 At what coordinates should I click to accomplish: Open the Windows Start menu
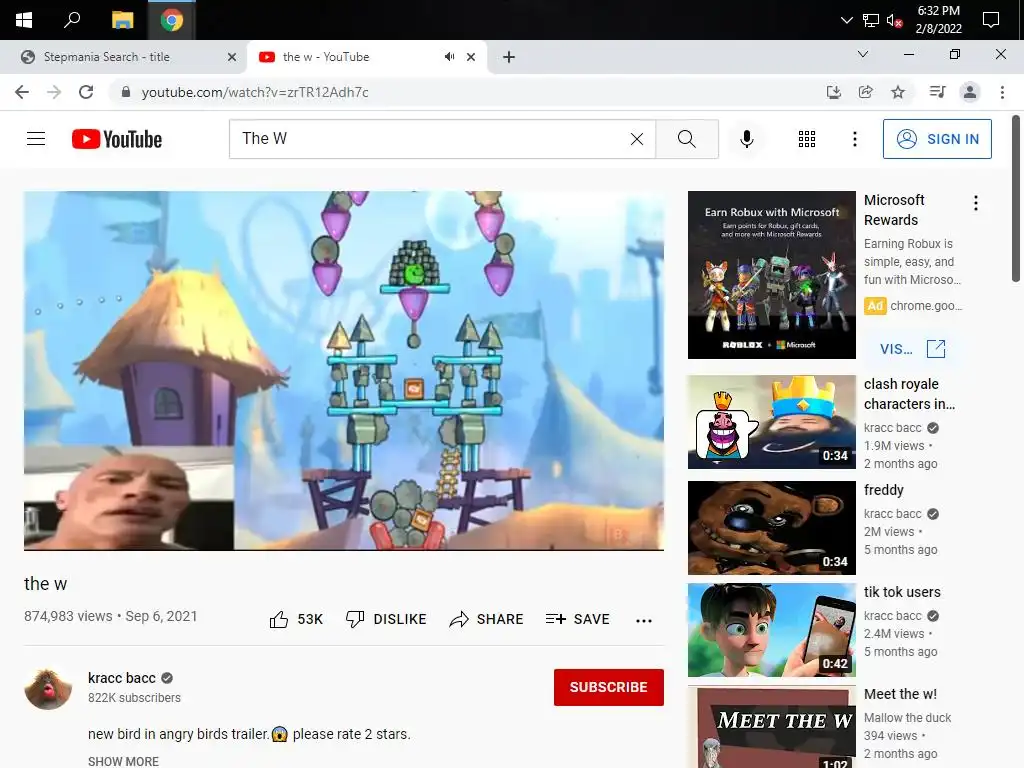(x=24, y=20)
